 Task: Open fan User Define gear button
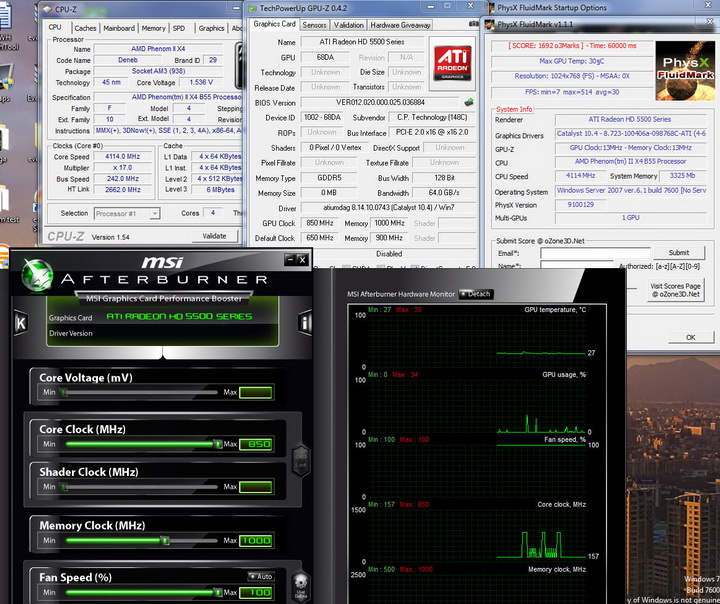[x=301, y=587]
